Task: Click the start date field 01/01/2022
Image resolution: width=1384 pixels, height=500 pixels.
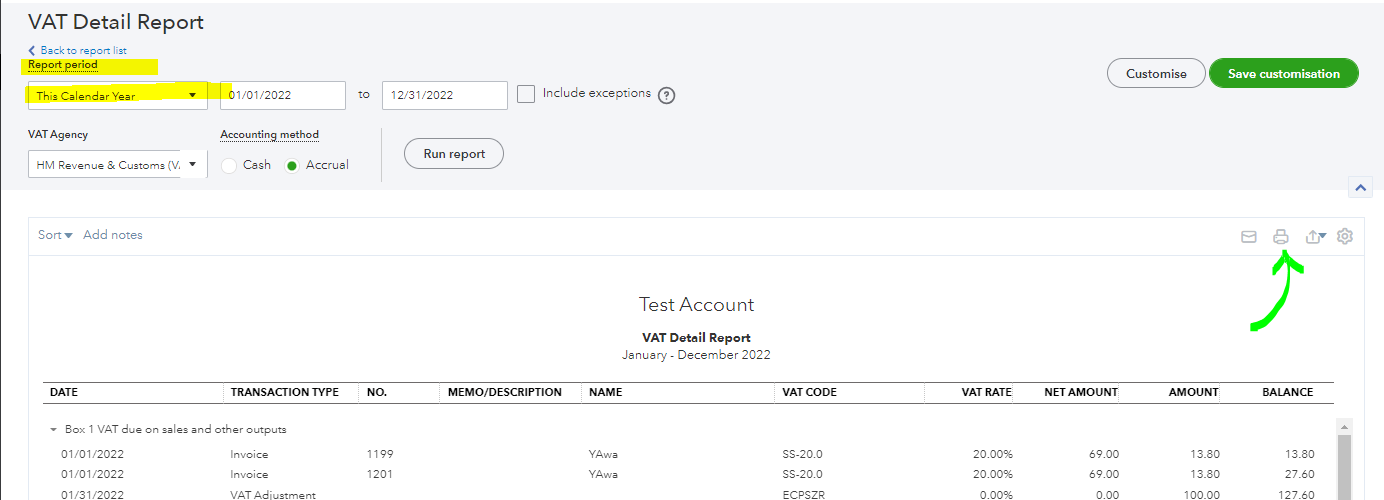Action: (283, 95)
